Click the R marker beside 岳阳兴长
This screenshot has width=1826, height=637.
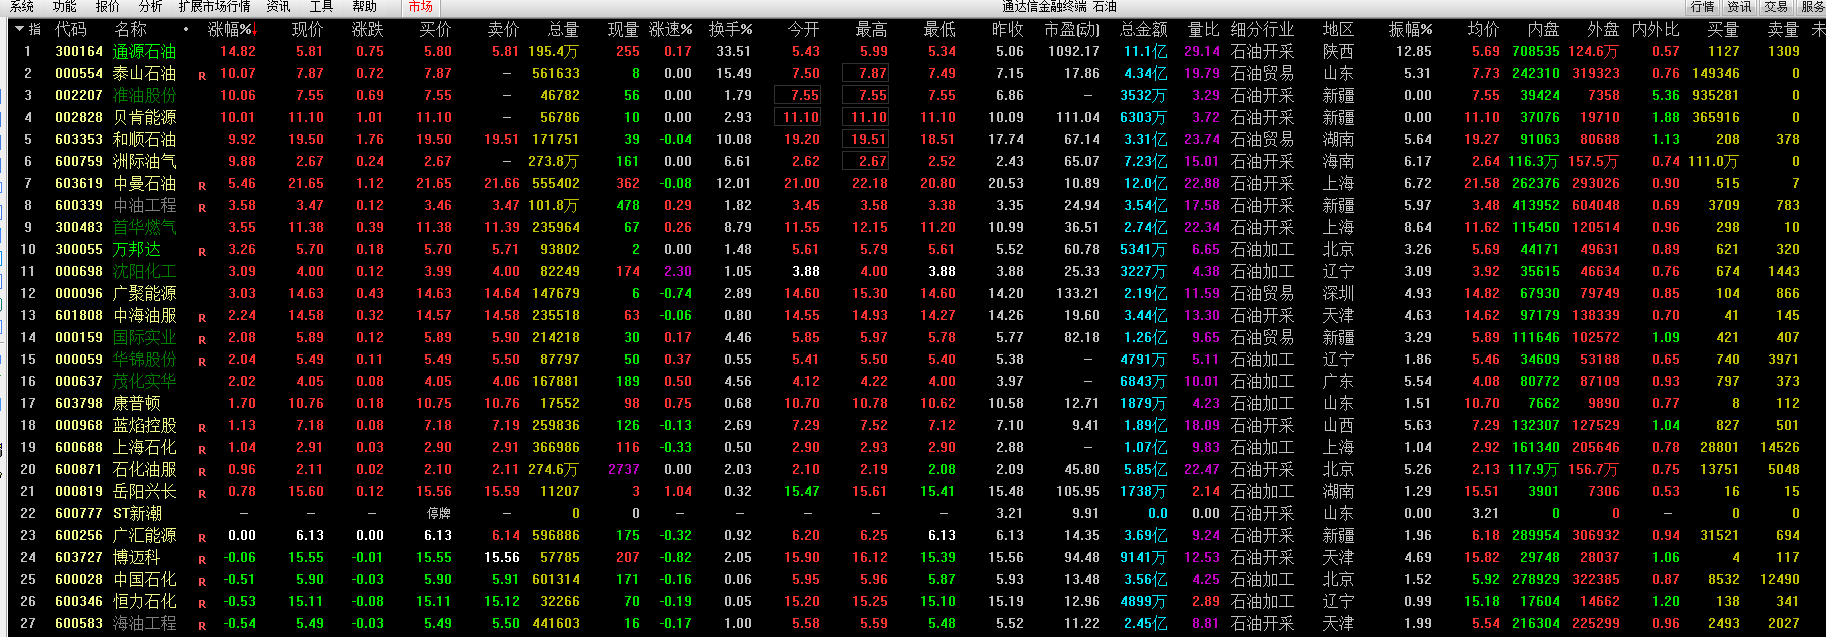click(x=202, y=493)
